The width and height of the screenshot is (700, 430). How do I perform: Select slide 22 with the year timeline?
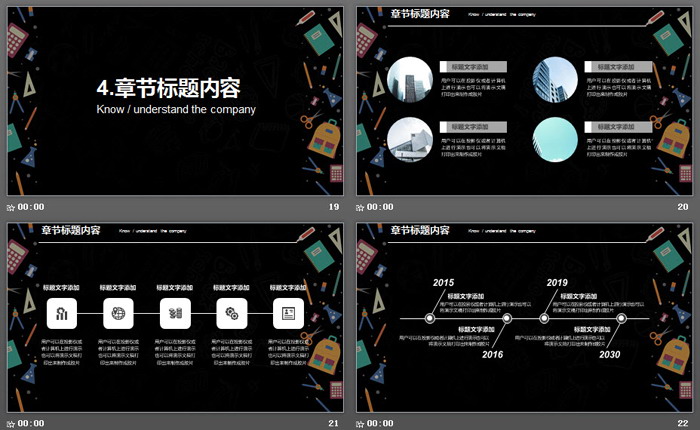click(x=525, y=317)
